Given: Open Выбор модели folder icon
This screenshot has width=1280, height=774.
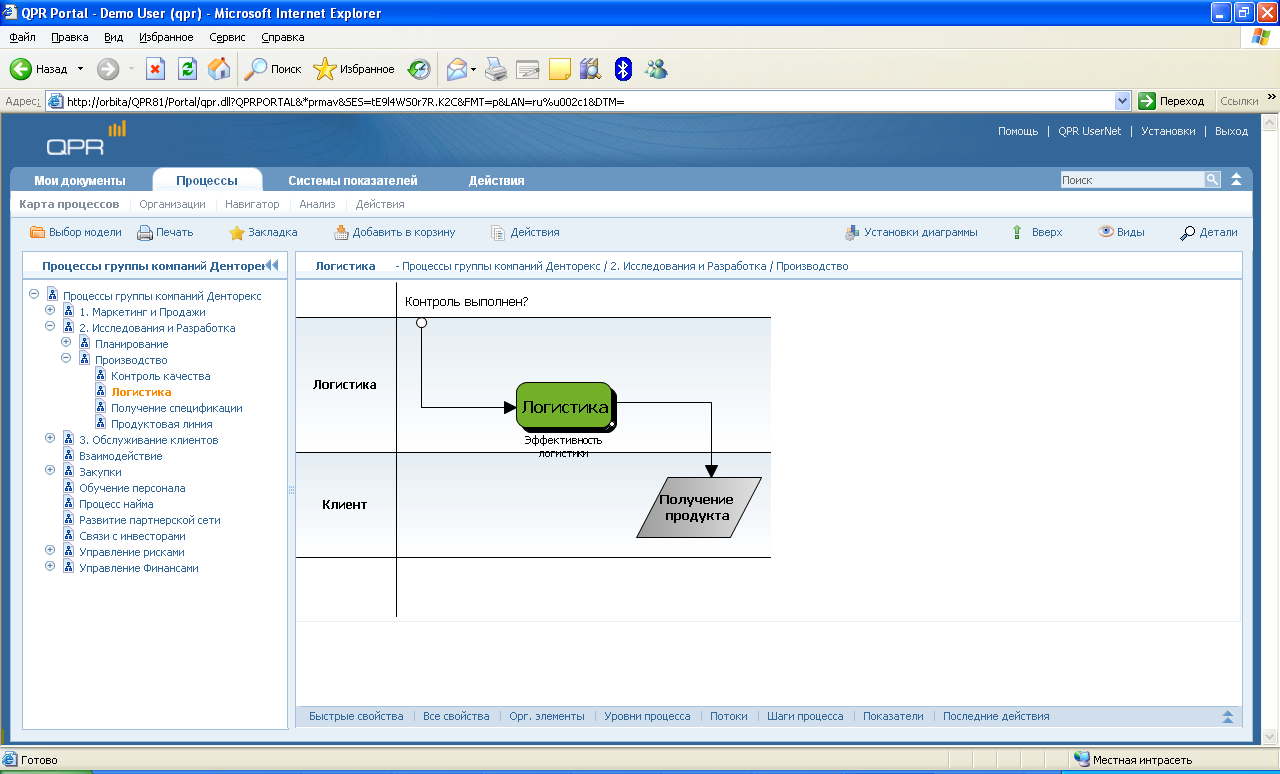Looking at the screenshot, I should 37,232.
